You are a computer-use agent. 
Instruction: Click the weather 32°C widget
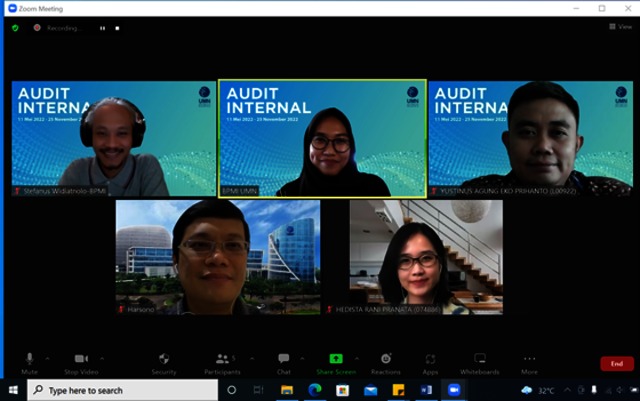pyautogui.click(x=538, y=391)
